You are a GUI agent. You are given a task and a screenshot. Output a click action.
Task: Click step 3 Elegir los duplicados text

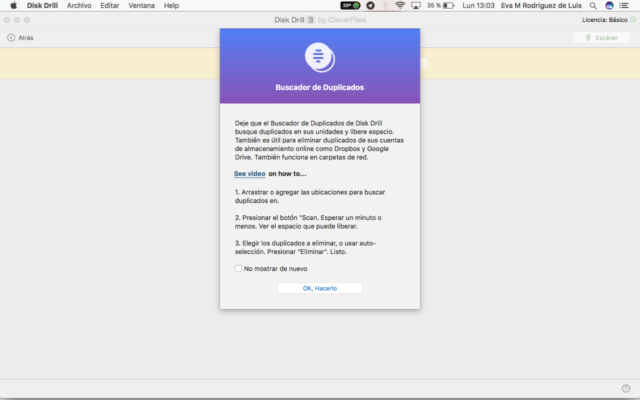click(x=305, y=247)
